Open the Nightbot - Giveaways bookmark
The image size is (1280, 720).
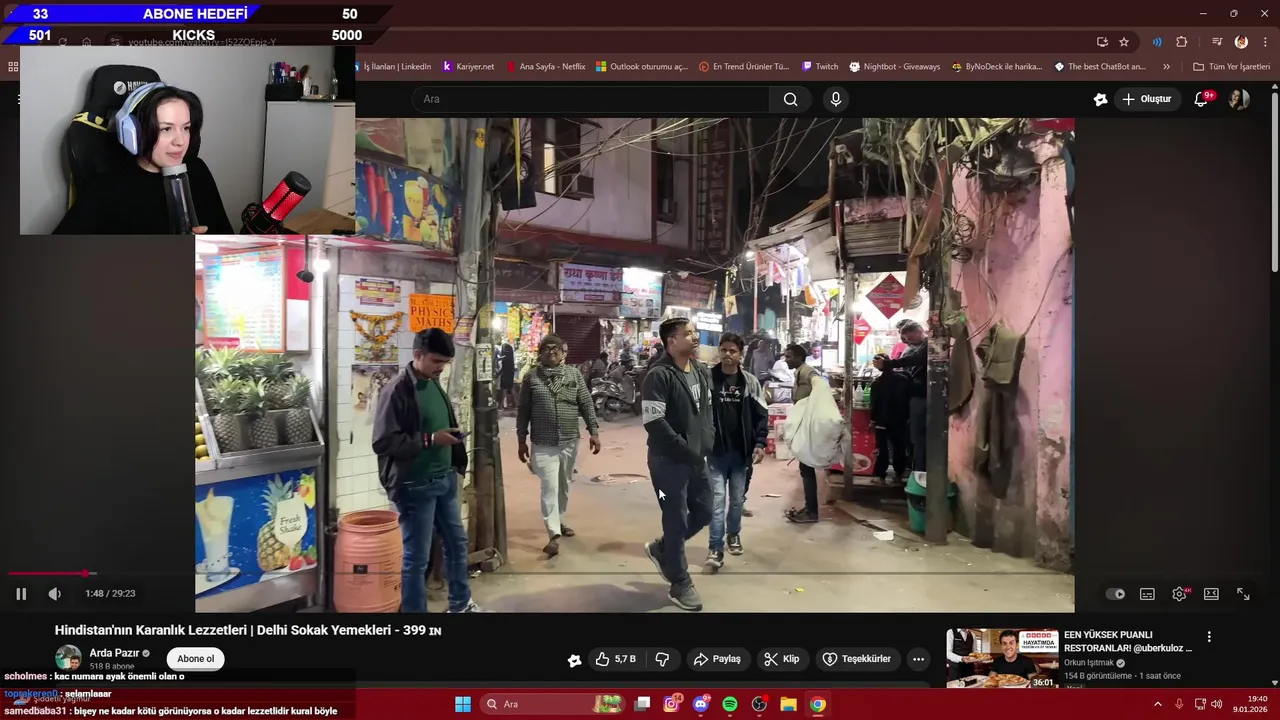tap(895, 67)
